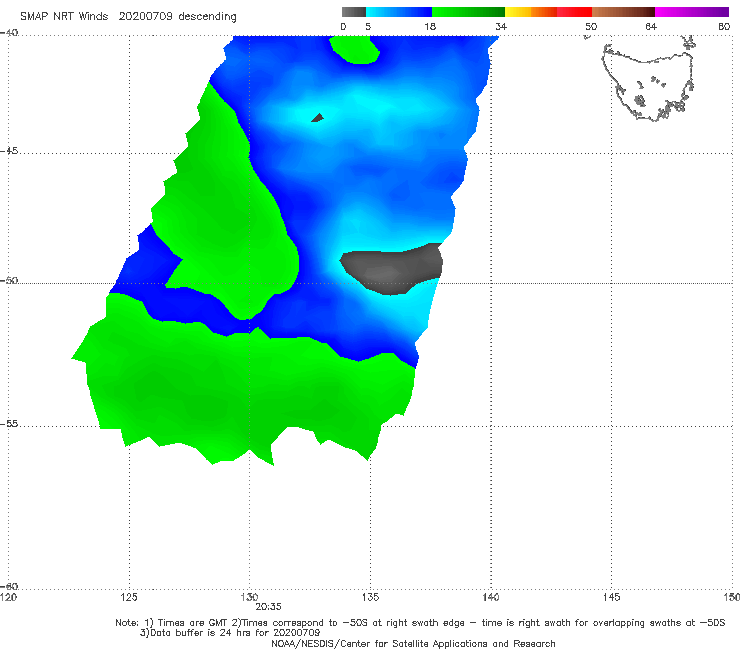
Task: Click the color bar label 18
Action: [430, 26]
